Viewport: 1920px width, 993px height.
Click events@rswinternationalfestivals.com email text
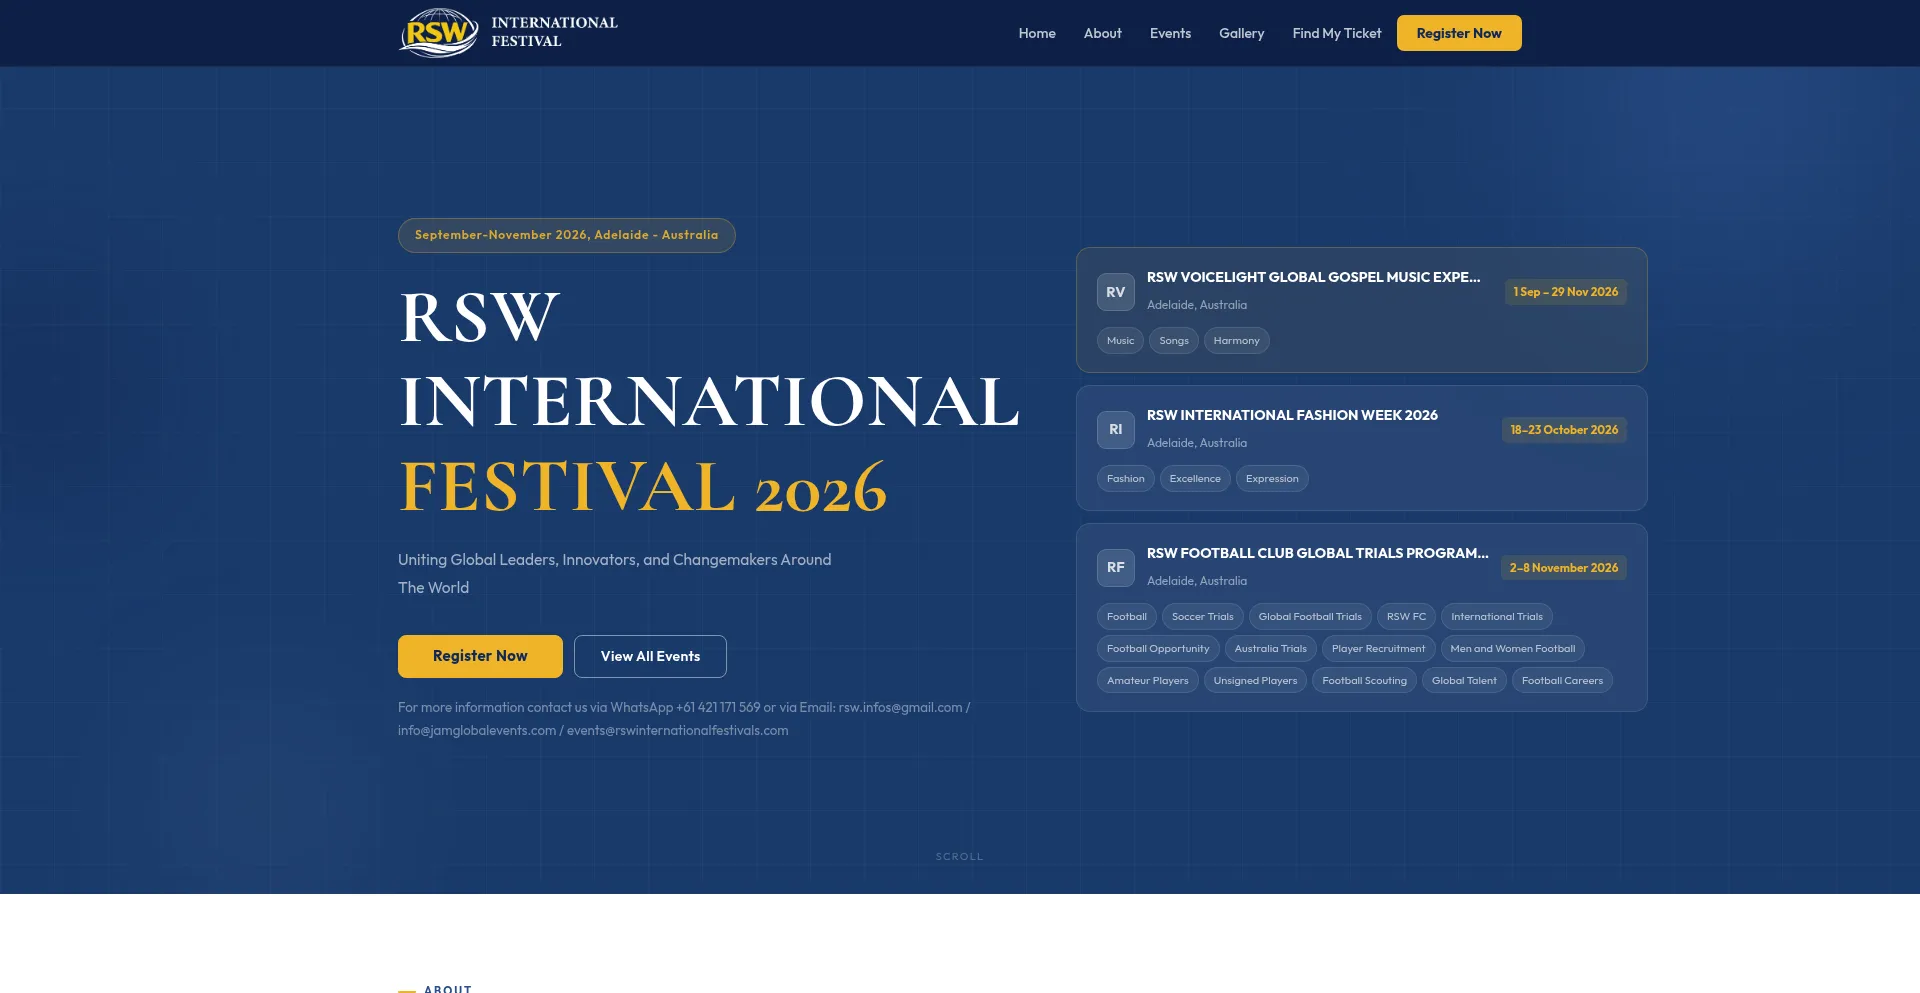[x=677, y=730]
